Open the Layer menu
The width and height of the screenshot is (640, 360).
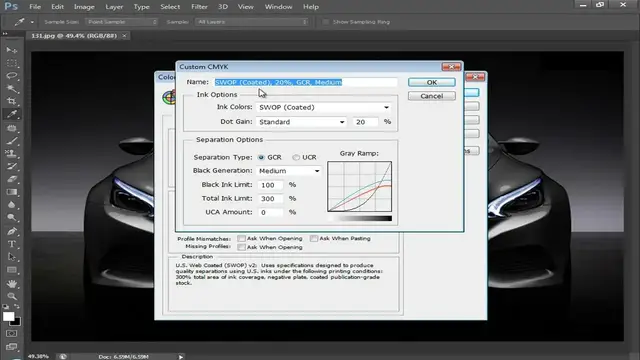[x=114, y=7]
